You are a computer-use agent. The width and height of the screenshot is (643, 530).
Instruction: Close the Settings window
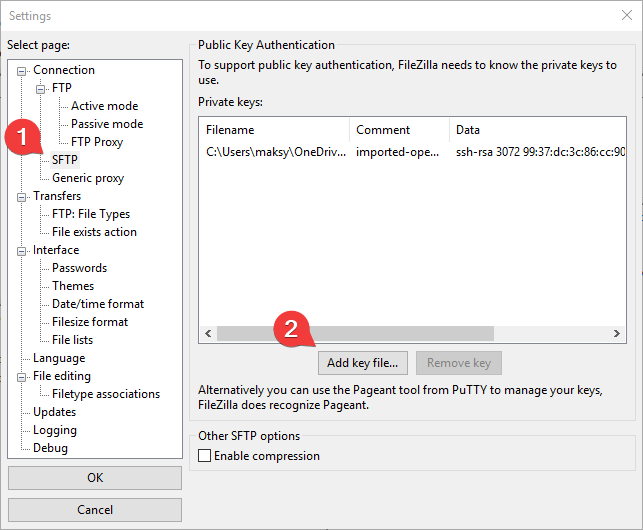626,15
